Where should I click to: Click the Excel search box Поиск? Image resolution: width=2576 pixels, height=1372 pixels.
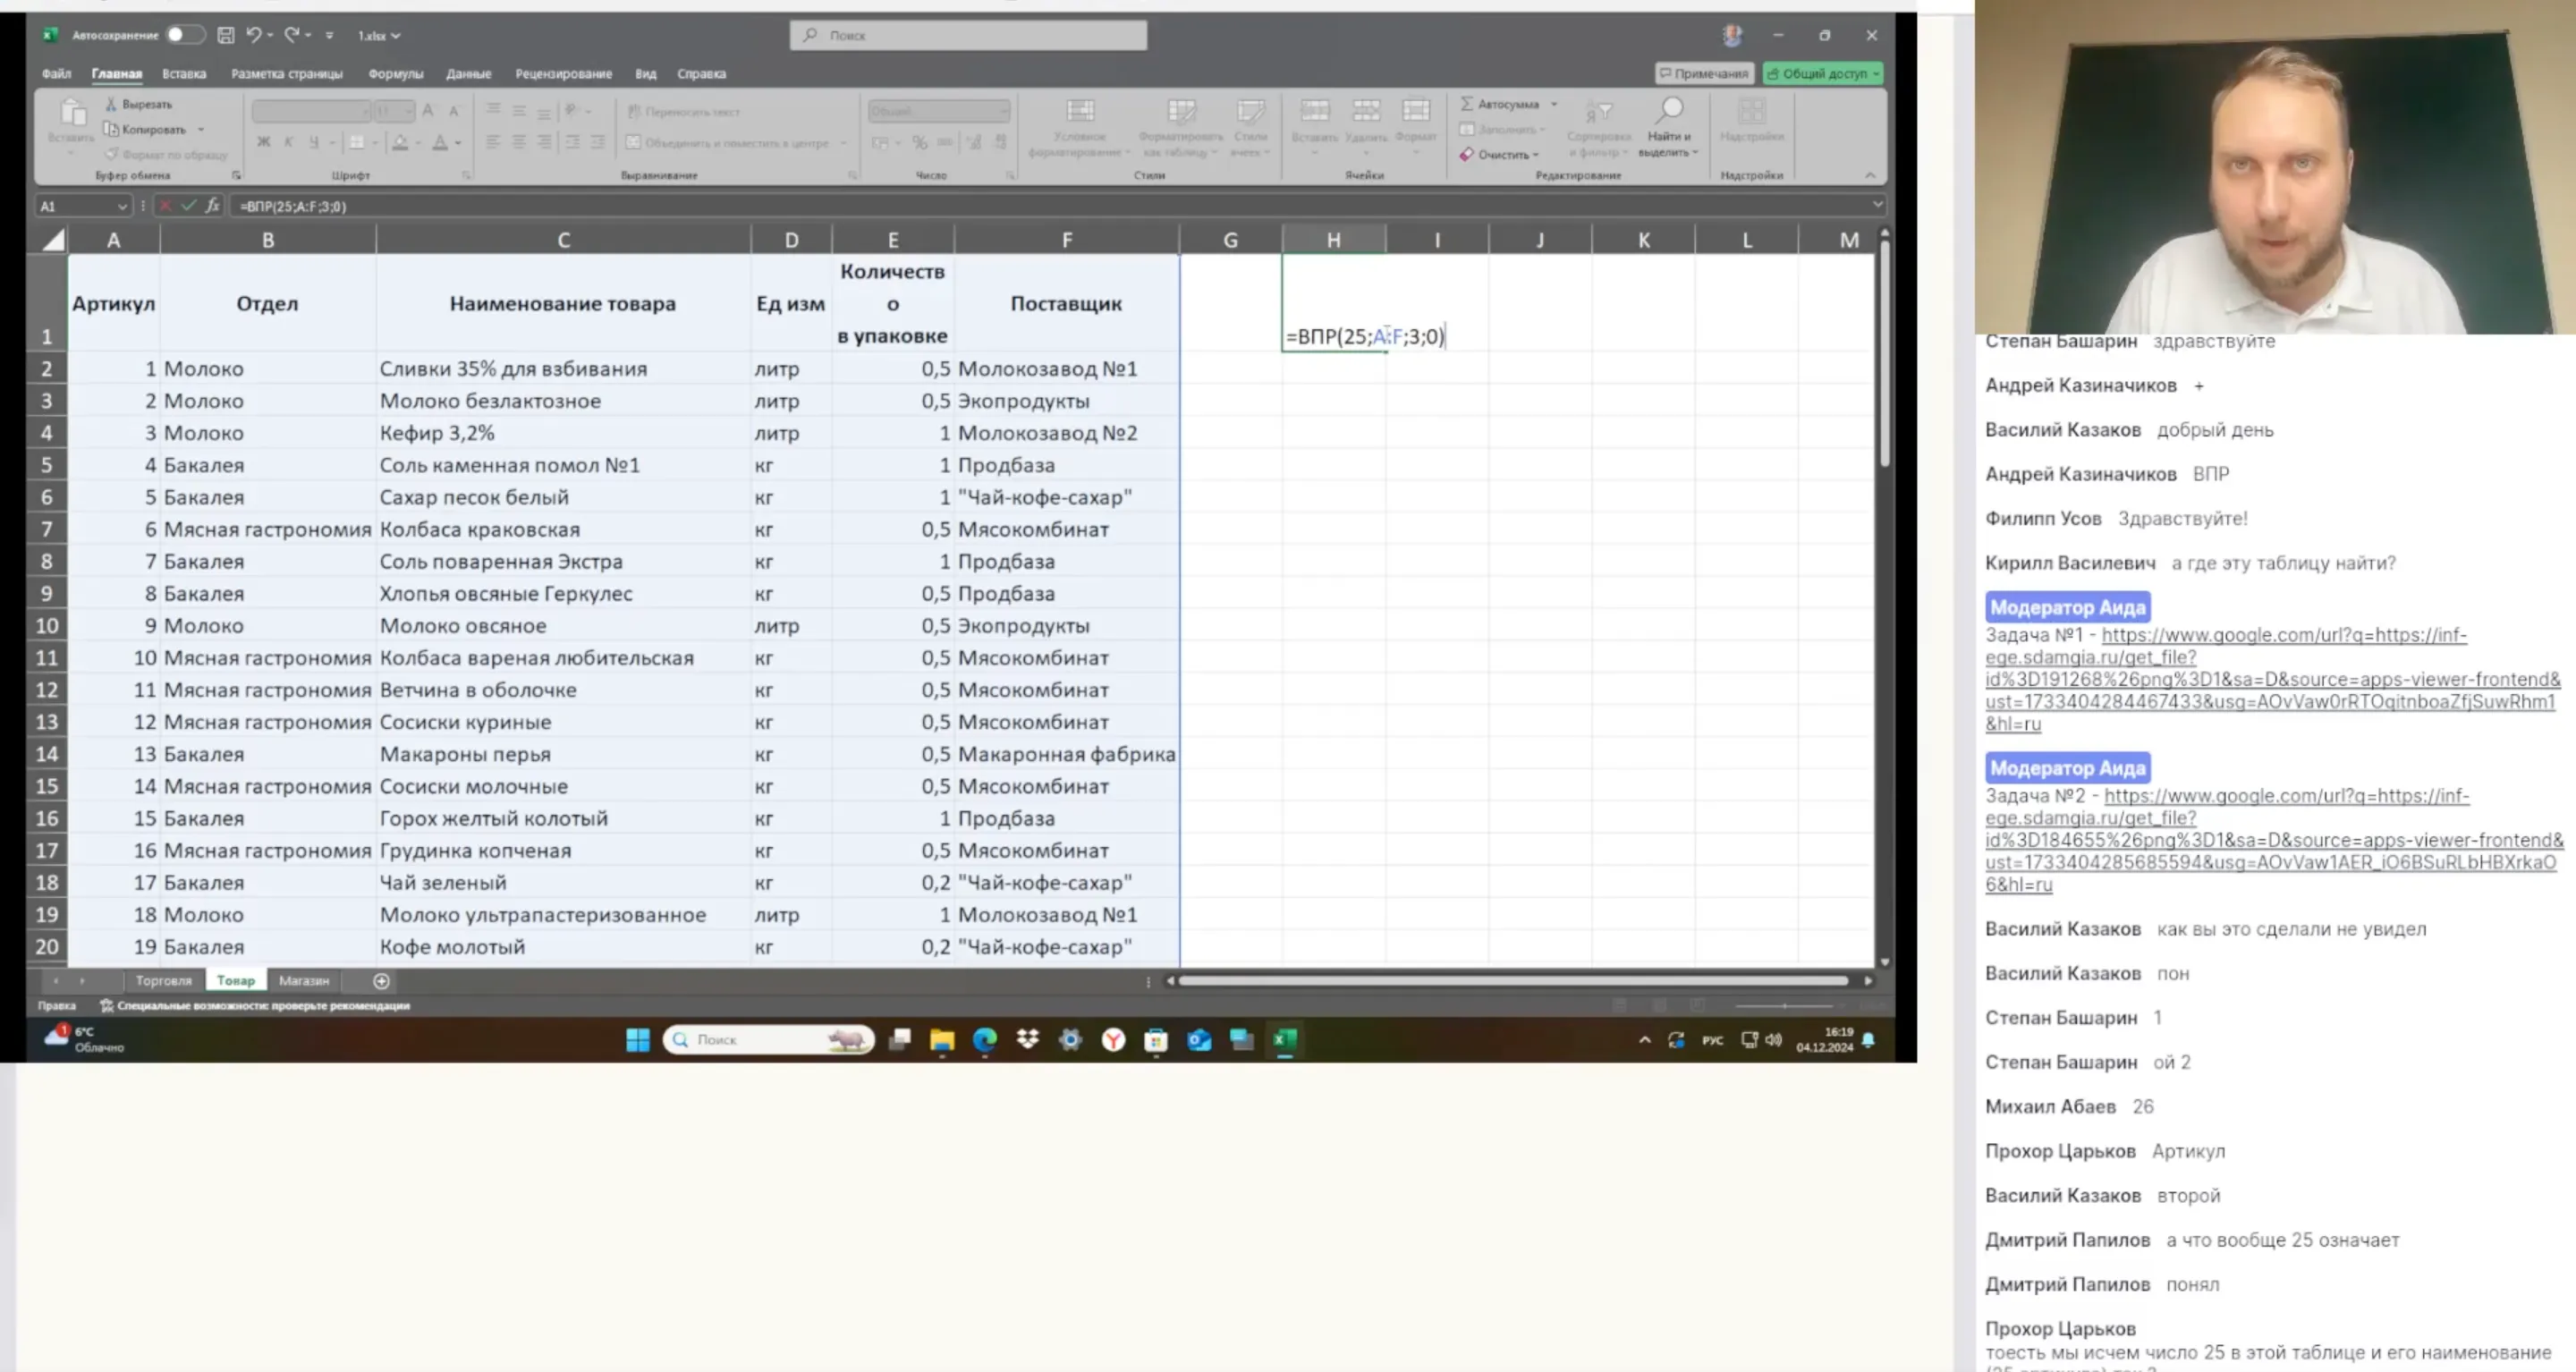click(968, 35)
